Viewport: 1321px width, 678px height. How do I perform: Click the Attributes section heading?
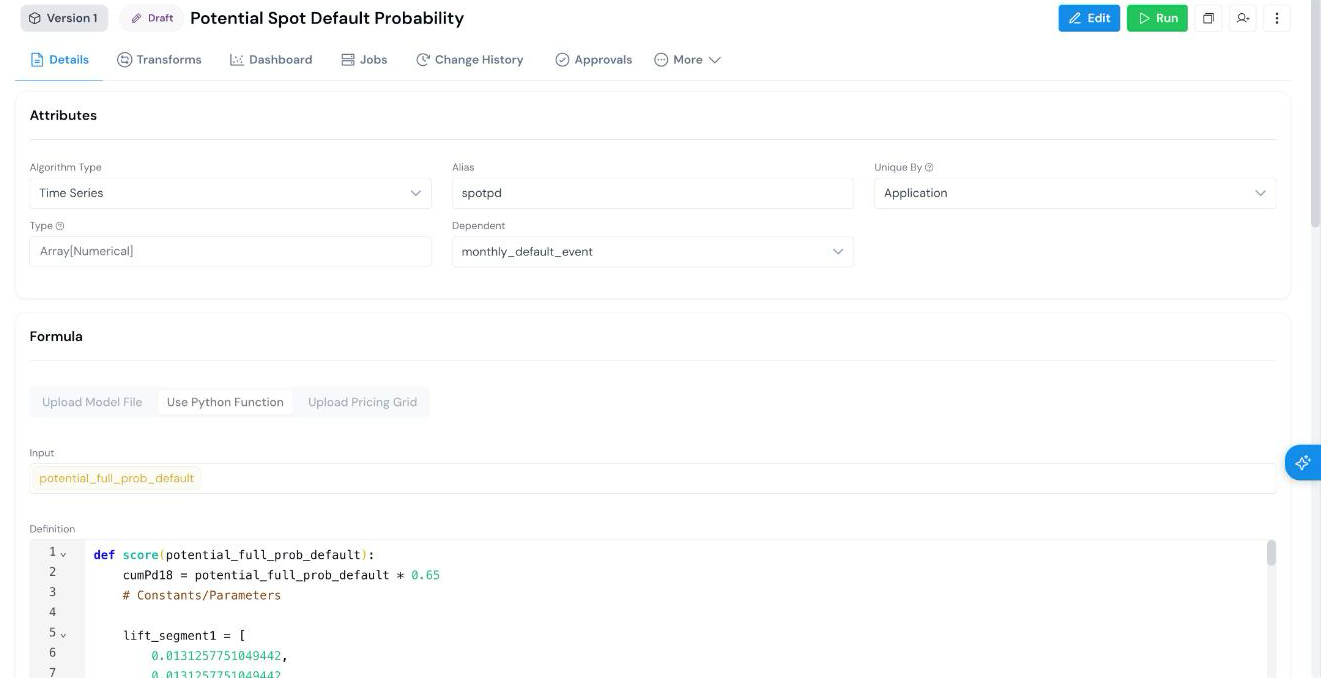click(63, 116)
